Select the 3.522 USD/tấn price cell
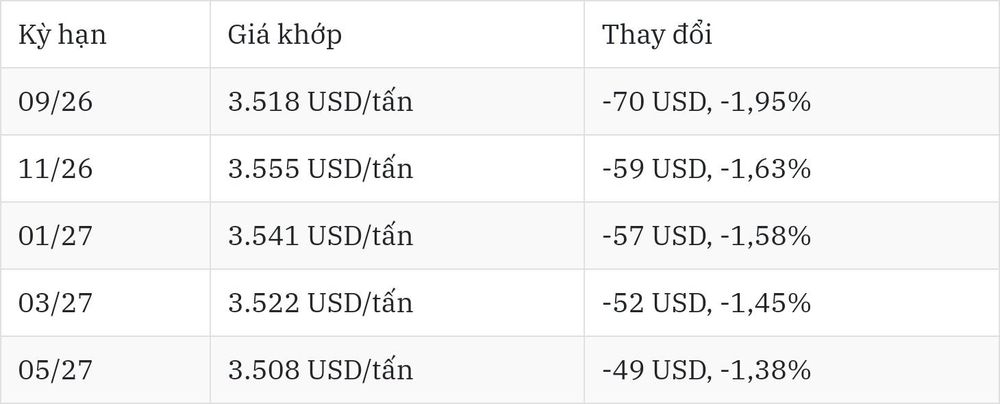This screenshot has width=1000, height=404. click(x=397, y=303)
